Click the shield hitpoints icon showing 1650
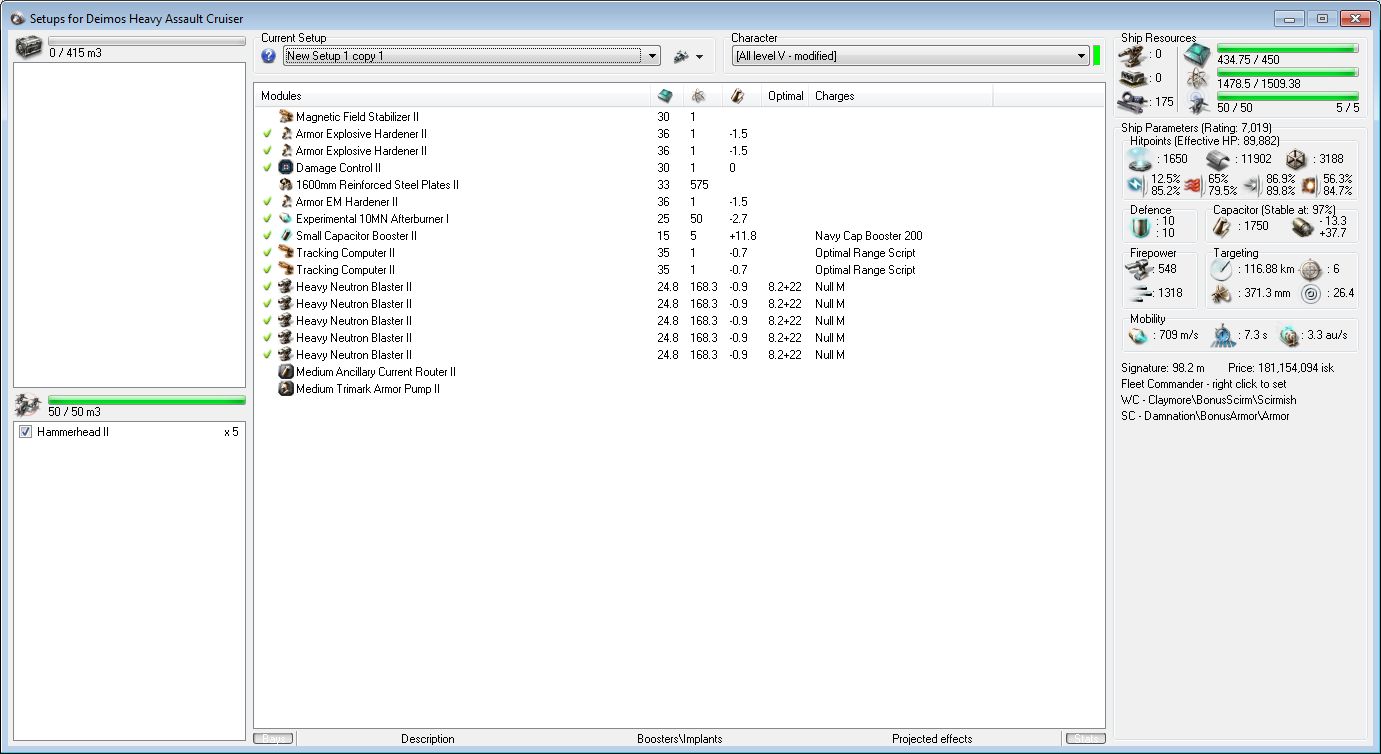This screenshot has width=1381, height=754. (1142, 158)
